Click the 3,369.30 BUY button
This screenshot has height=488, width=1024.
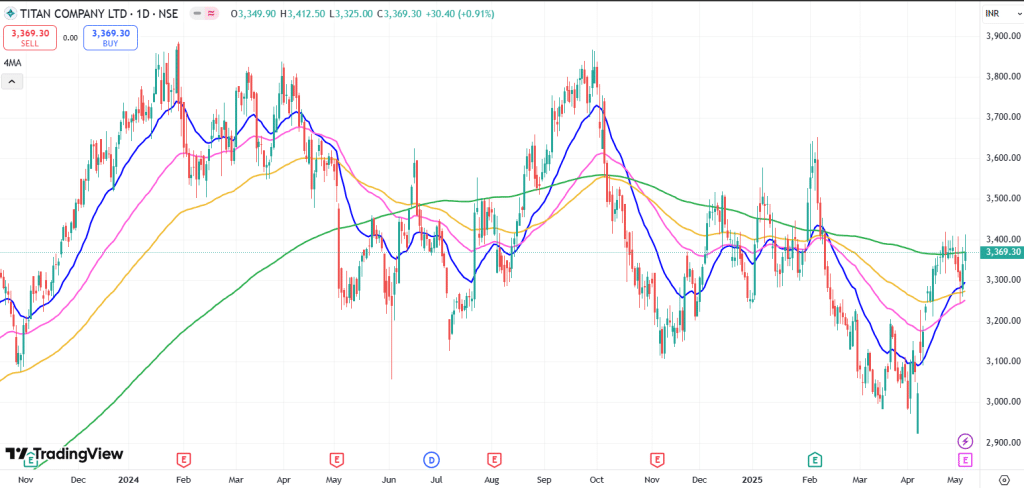pyautogui.click(x=110, y=38)
